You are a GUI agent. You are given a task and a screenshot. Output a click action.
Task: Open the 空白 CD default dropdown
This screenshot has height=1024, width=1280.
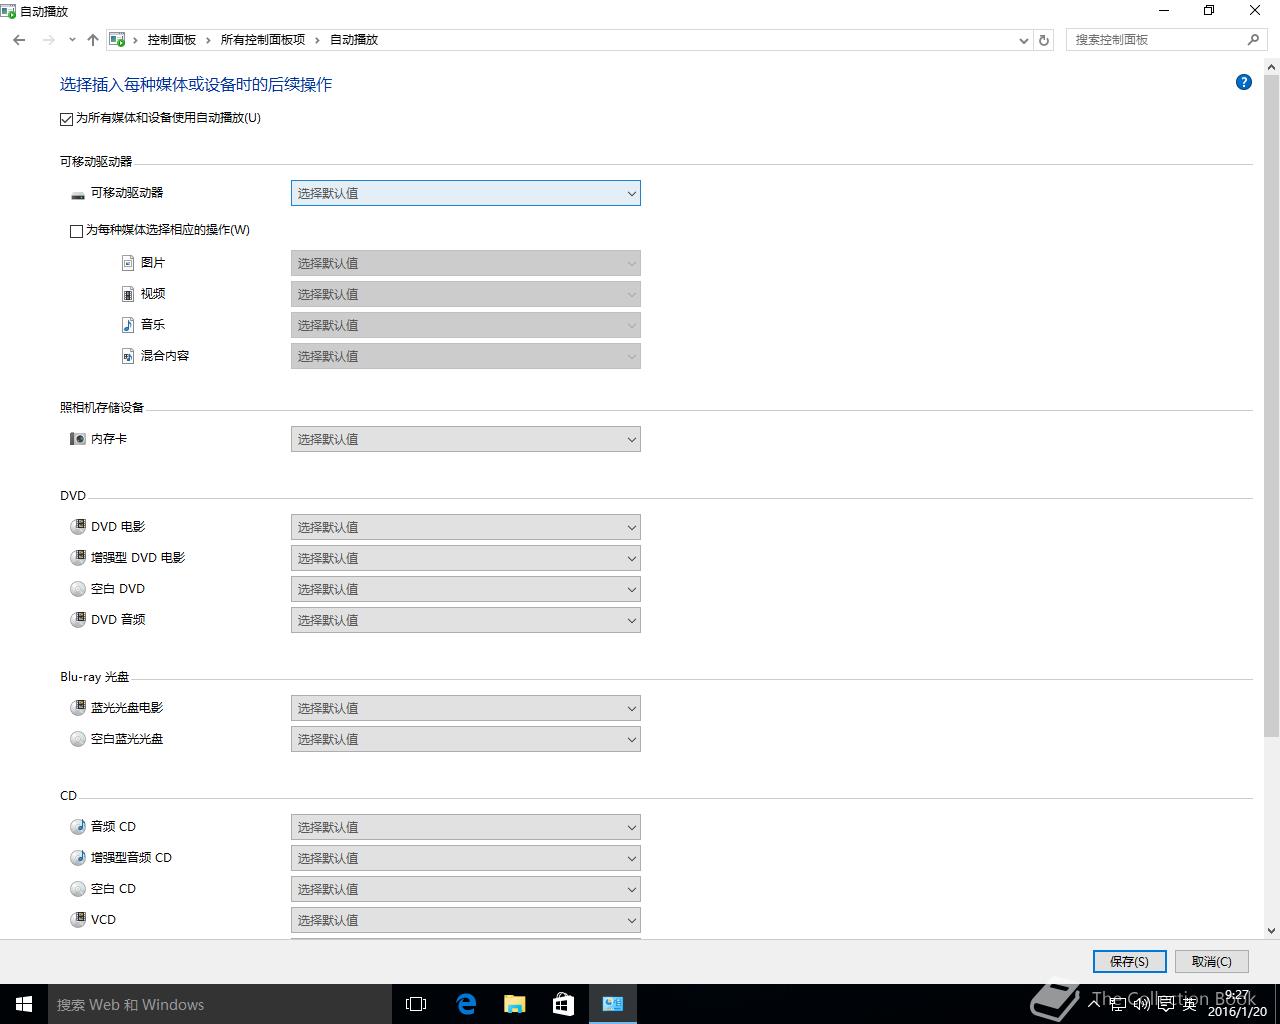click(466, 889)
